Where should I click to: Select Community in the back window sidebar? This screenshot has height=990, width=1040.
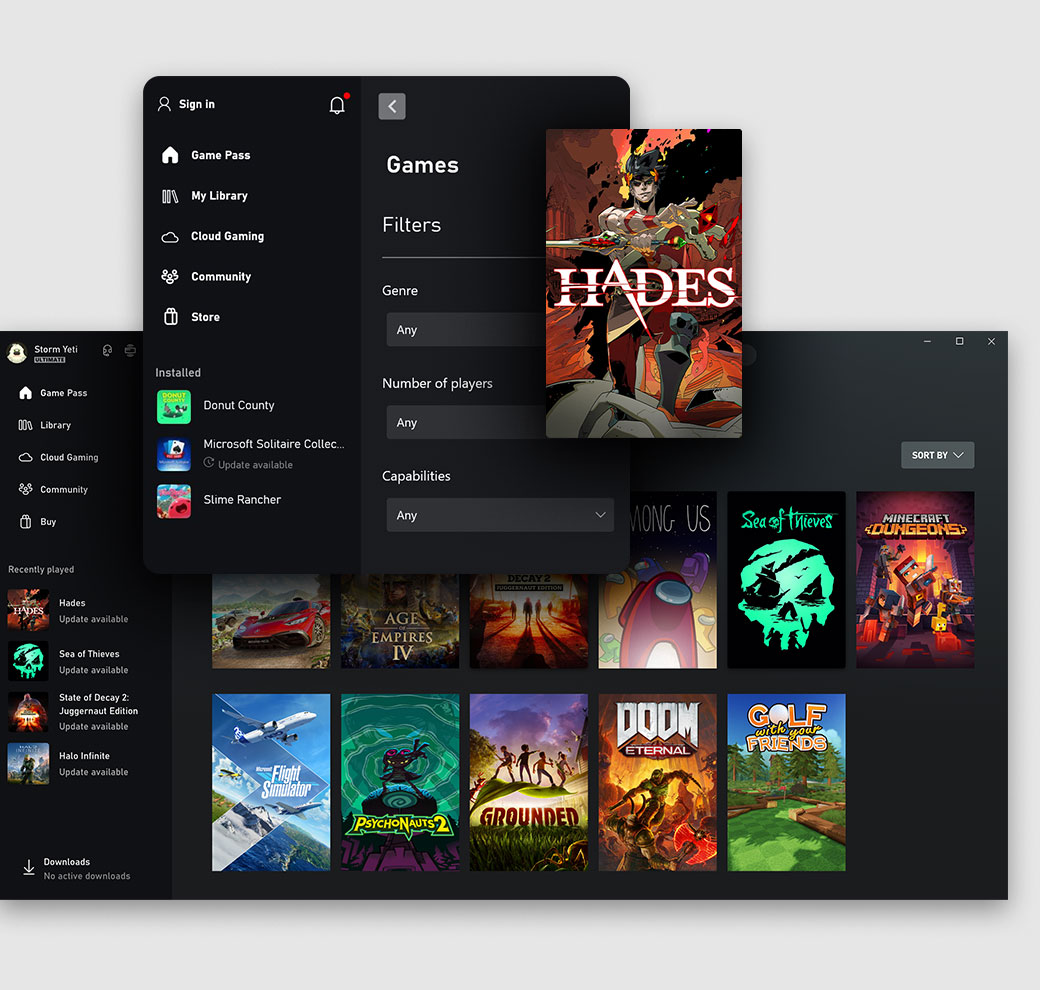53,489
